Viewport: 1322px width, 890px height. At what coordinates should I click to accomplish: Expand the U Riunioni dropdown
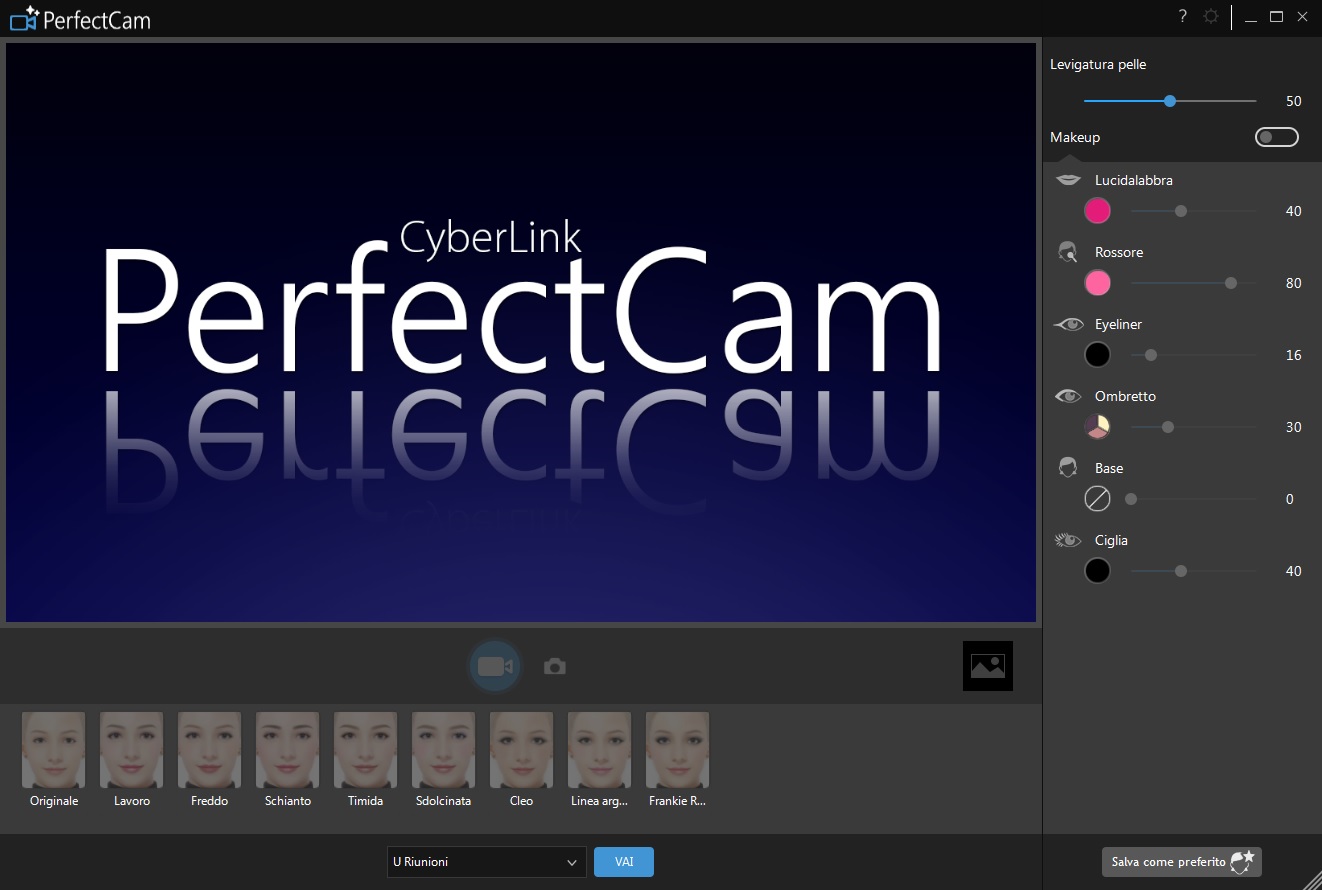click(x=487, y=862)
